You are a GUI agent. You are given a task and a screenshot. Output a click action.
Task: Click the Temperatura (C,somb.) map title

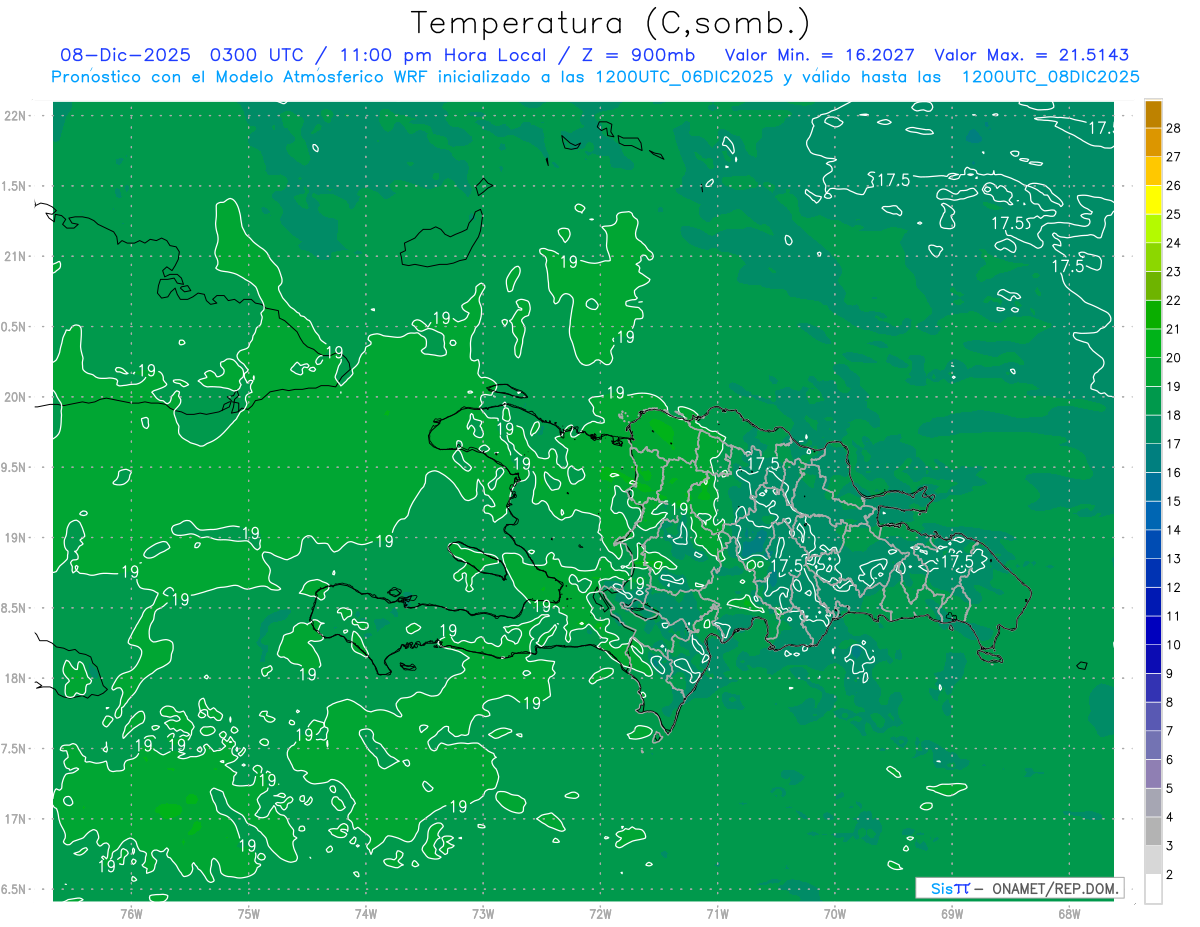pos(610,22)
